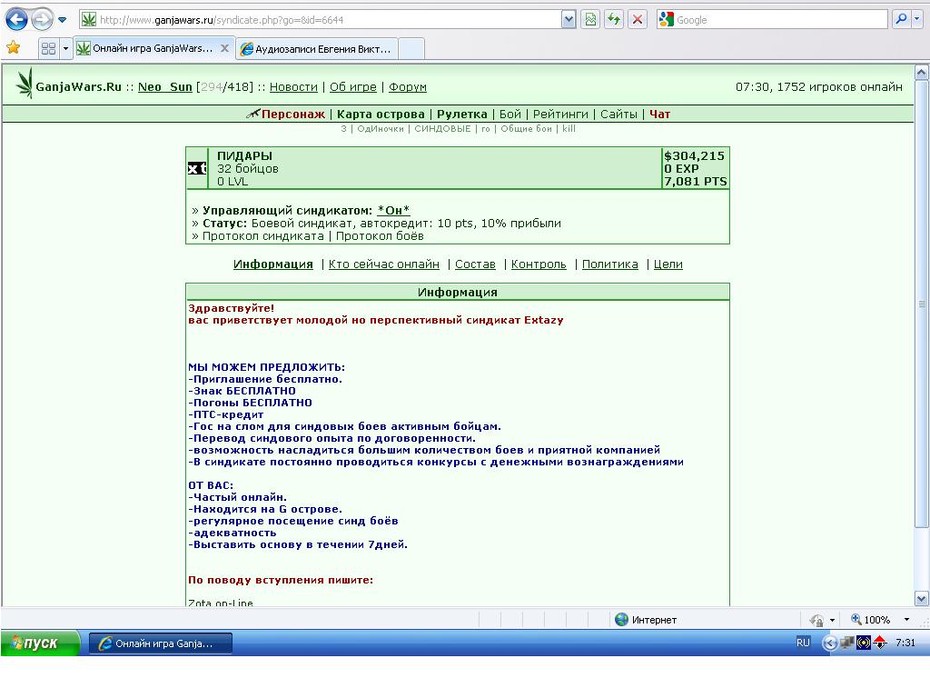Image resolution: width=930 pixels, height=698 pixels.
Task: Open the tab list dropdown arrow
Action: (65, 48)
